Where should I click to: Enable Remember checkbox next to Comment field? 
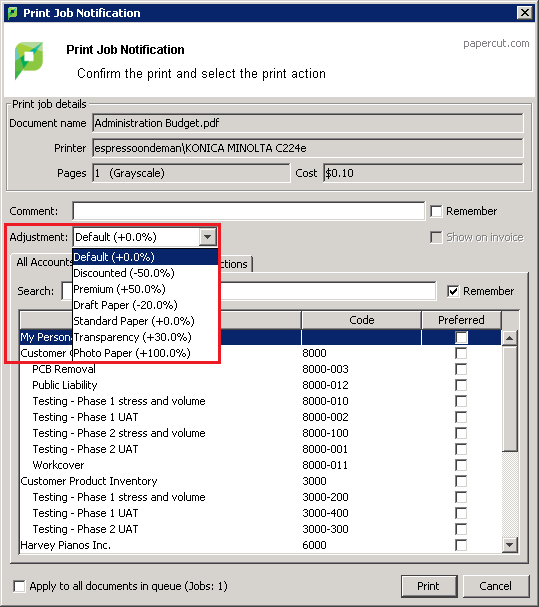click(x=436, y=211)
